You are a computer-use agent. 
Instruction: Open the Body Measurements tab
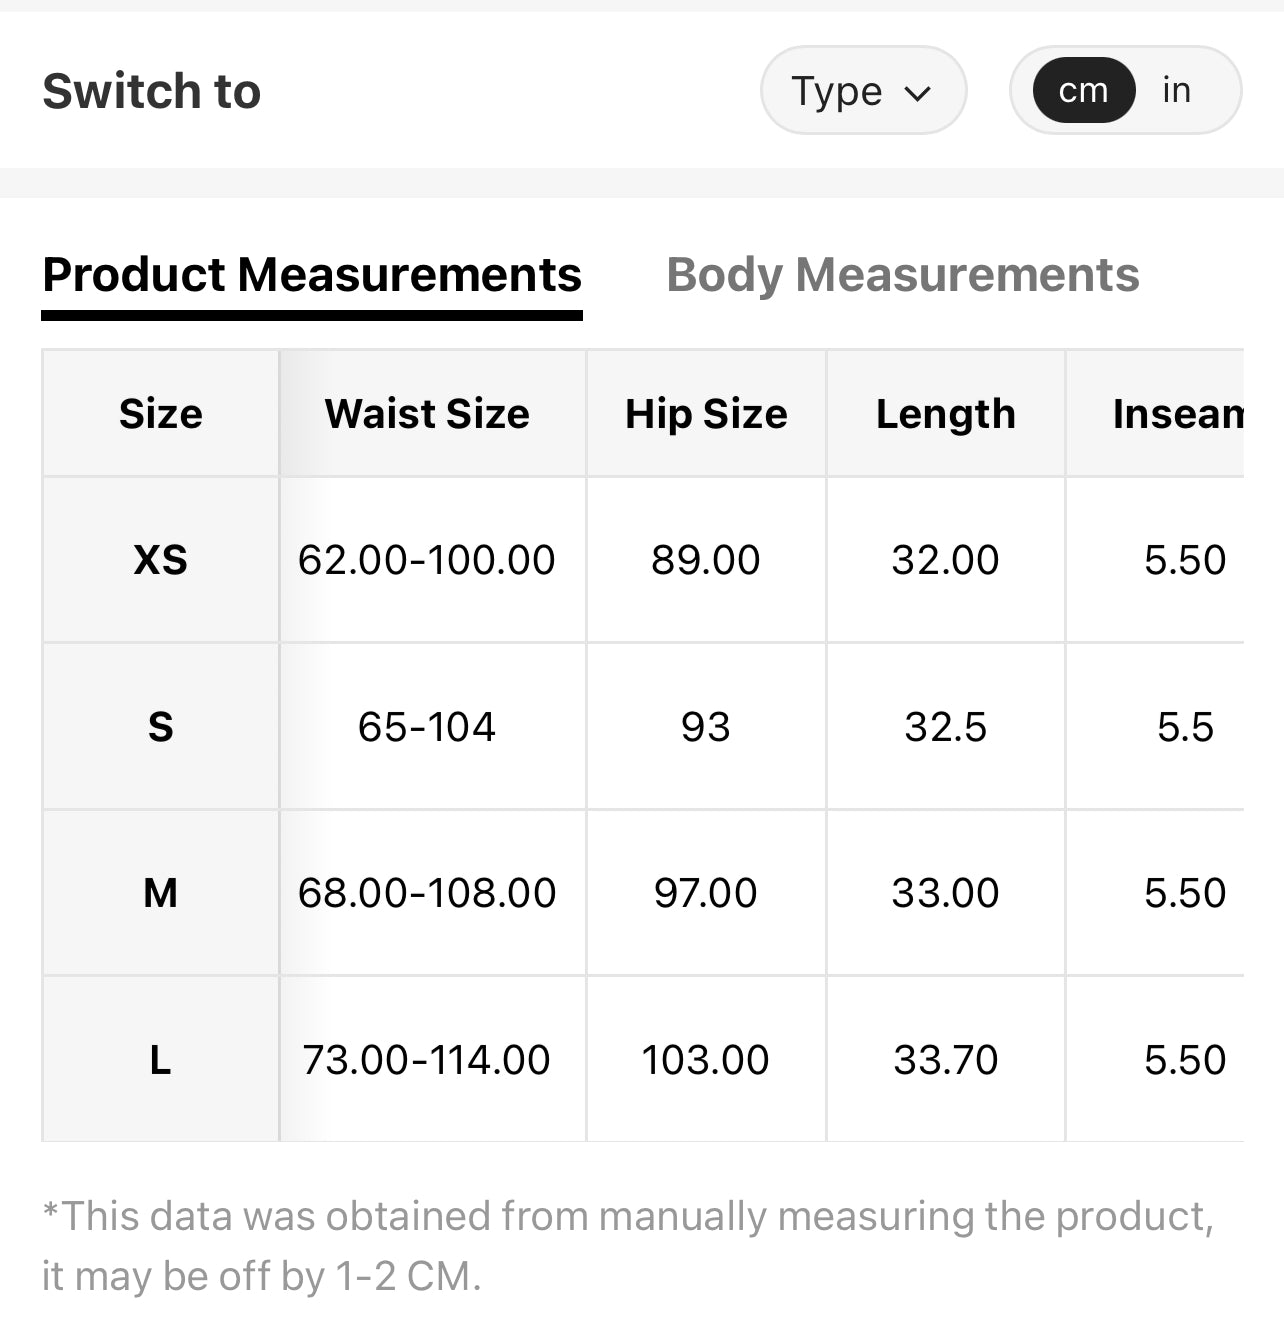tap(903, 275)
